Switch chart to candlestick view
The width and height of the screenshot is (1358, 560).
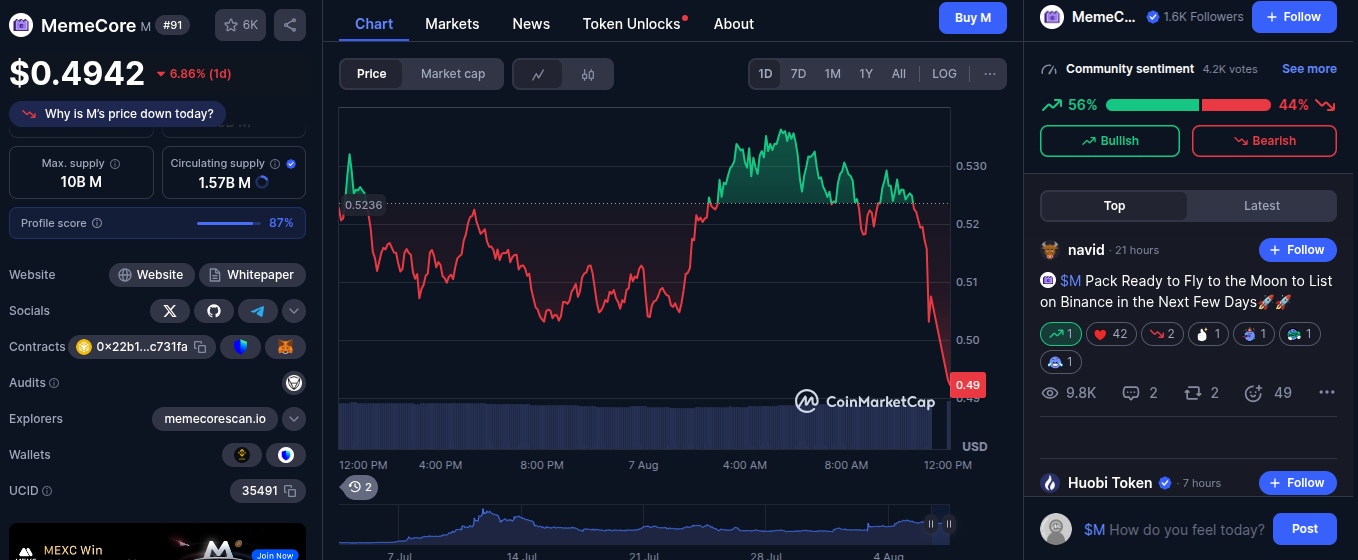pyautogui.click(x=588, y=74)
